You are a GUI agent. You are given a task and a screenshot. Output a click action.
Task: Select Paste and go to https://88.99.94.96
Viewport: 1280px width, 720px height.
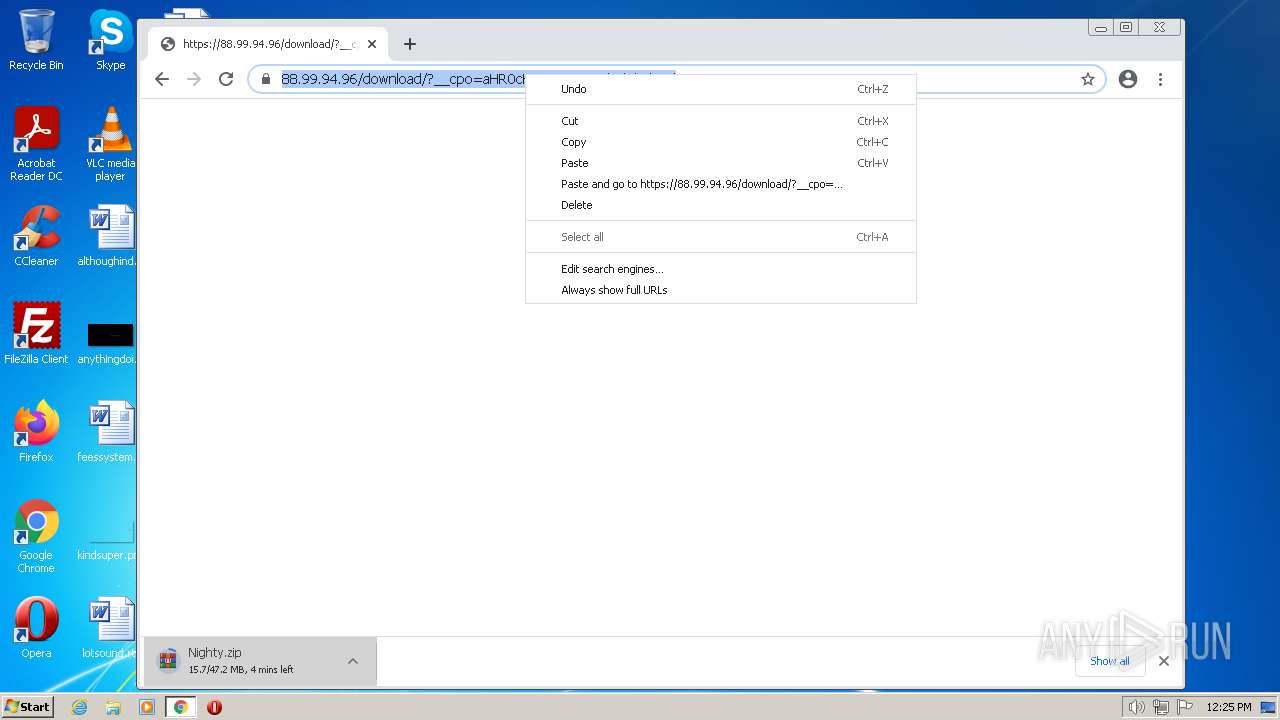[x=721, y=184]
